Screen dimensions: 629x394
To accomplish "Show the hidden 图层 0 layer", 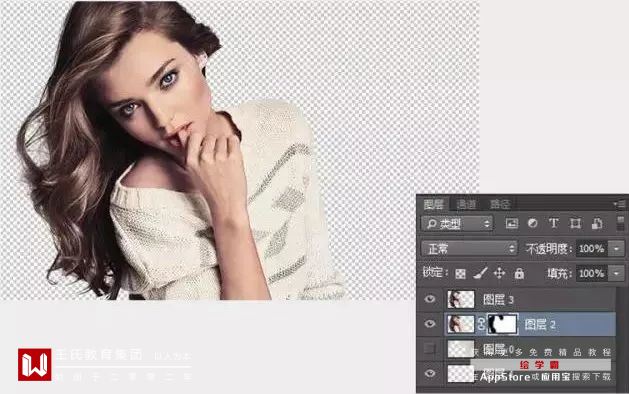I will point(430,349).
